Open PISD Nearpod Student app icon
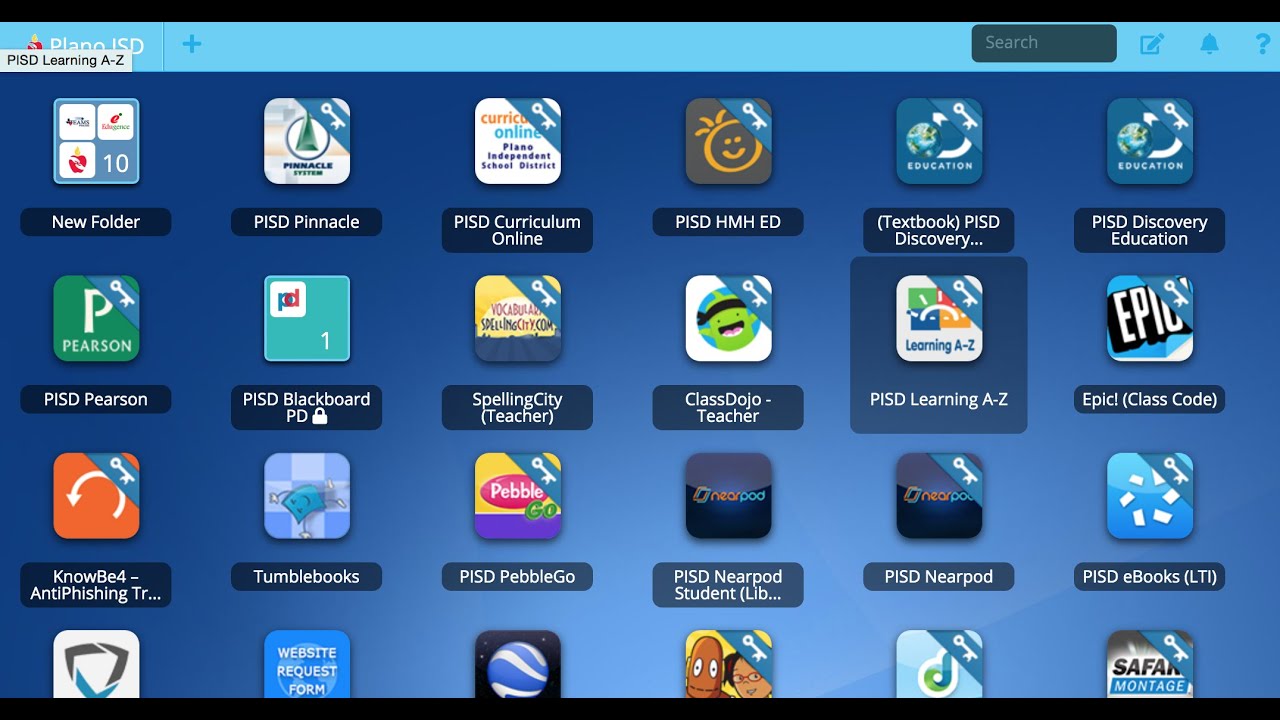 click(728, 496)
